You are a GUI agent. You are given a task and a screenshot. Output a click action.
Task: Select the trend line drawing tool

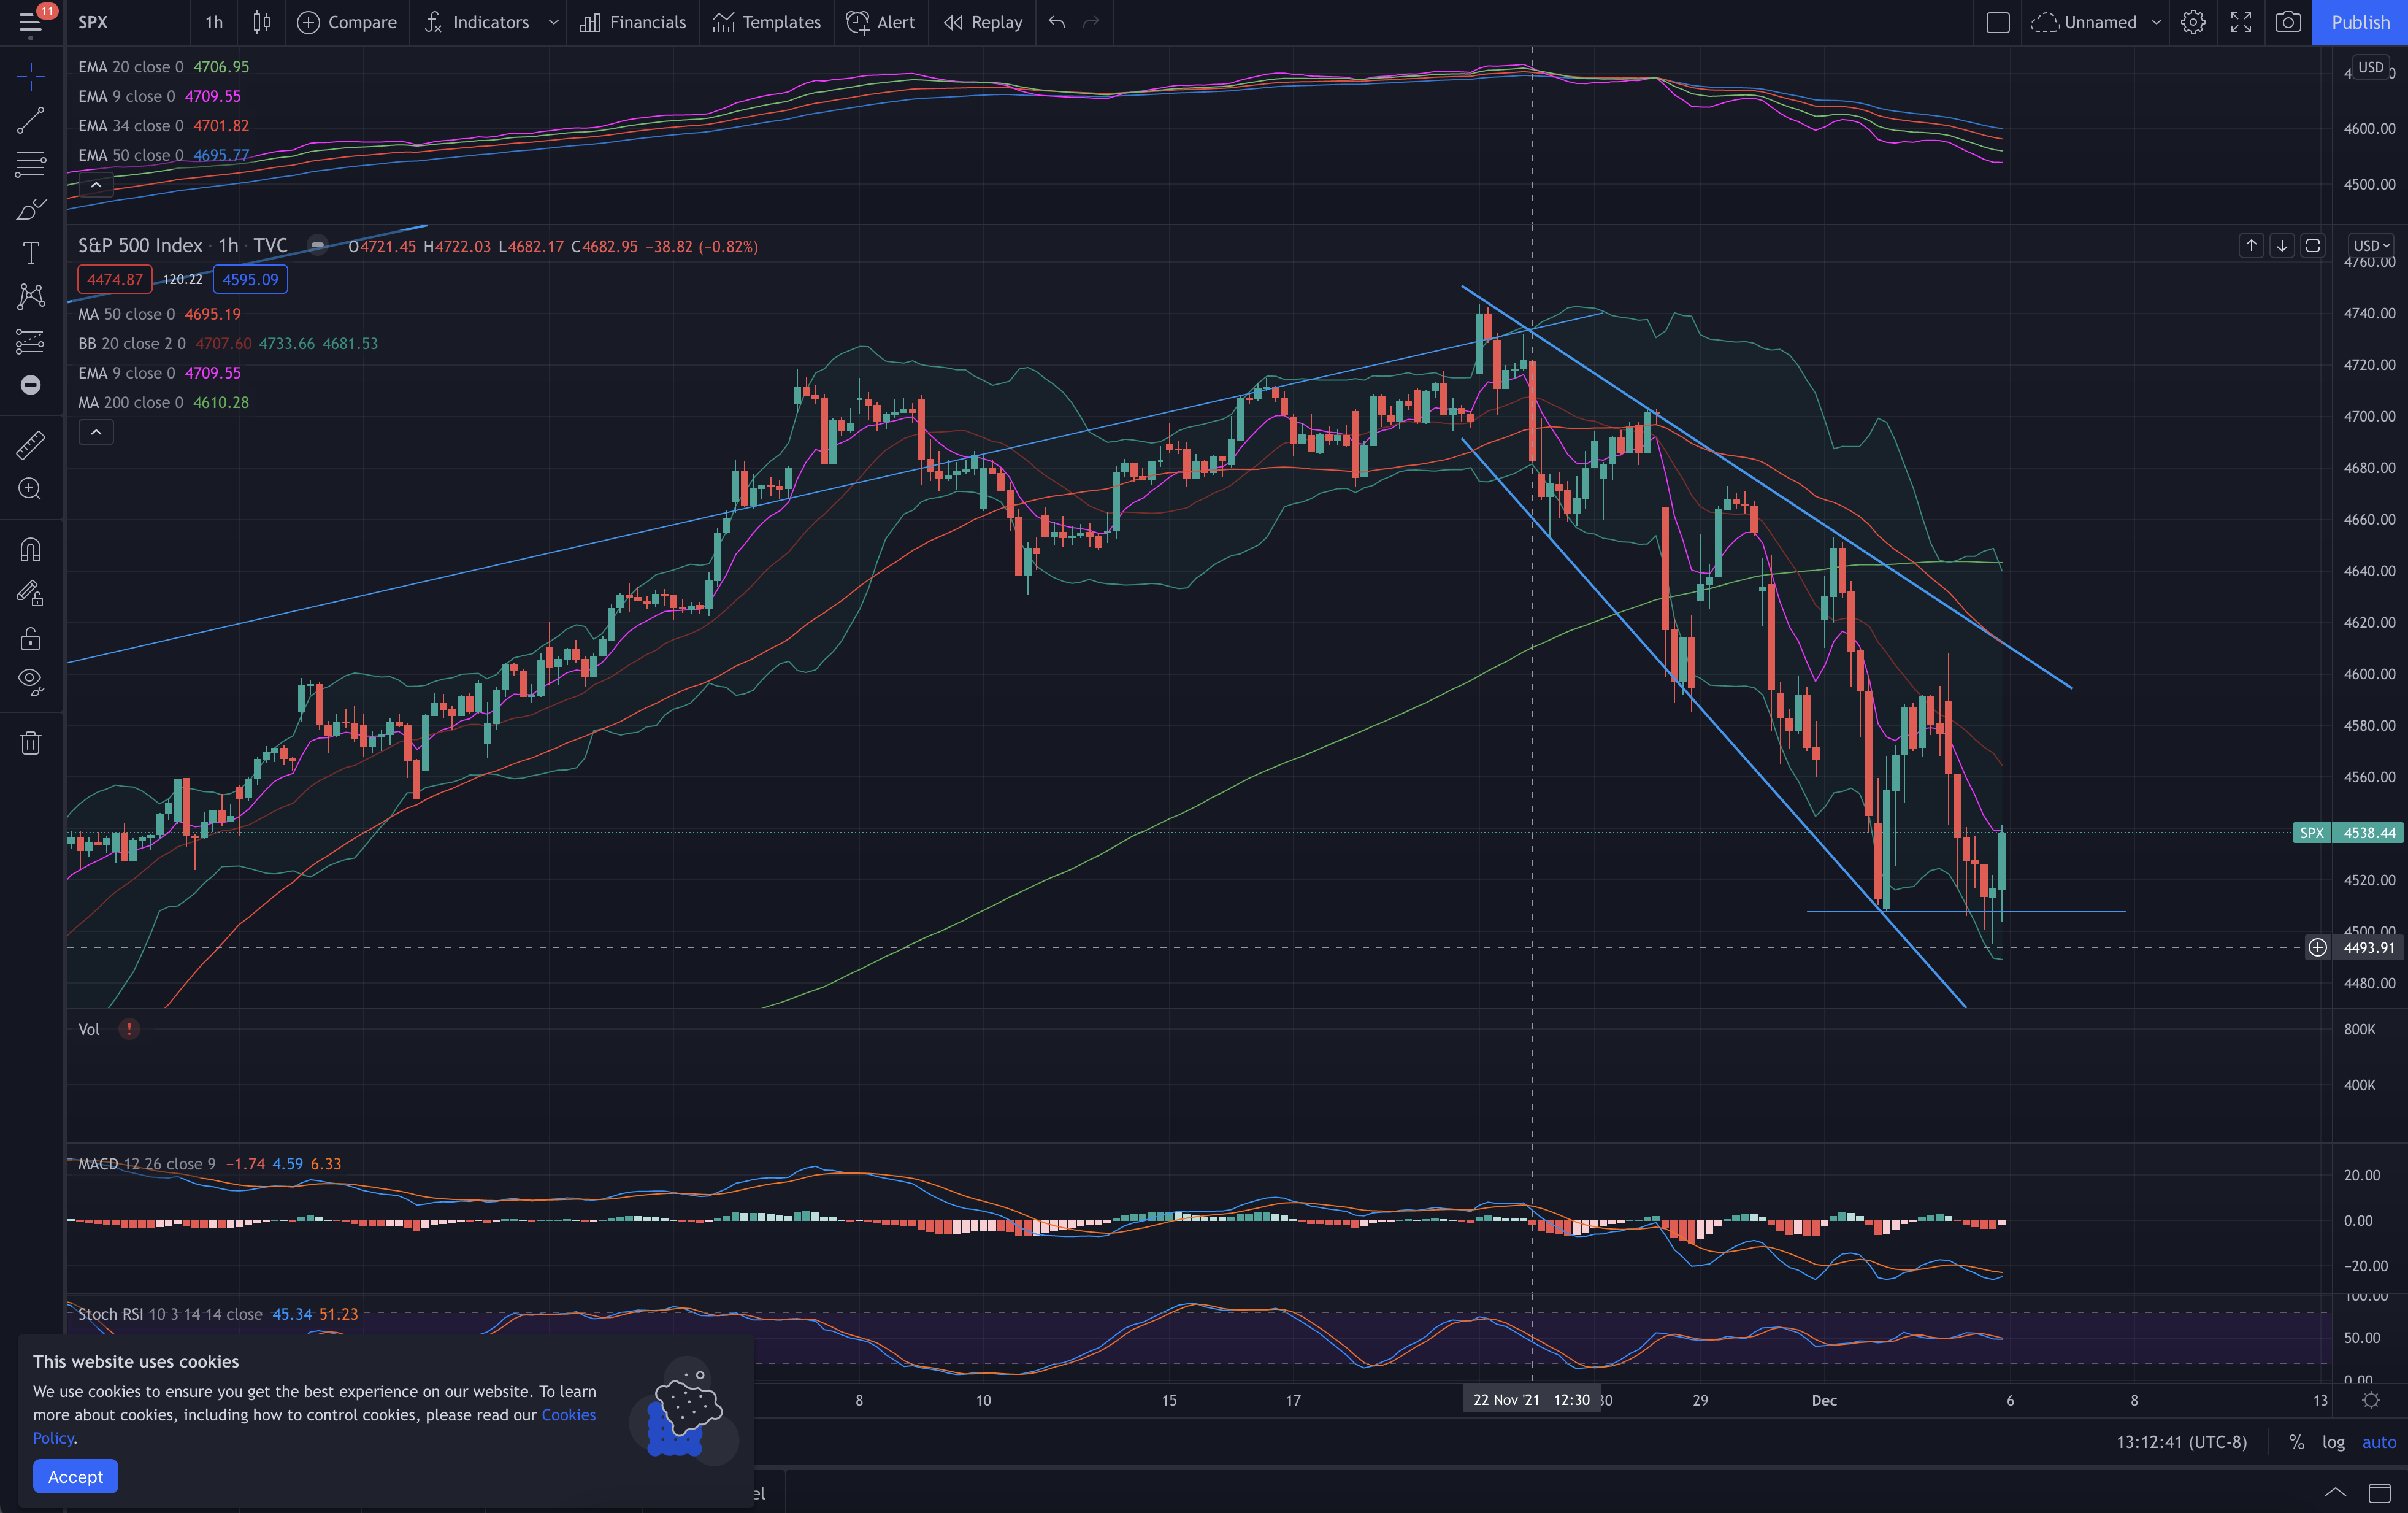tap(30, 120)
